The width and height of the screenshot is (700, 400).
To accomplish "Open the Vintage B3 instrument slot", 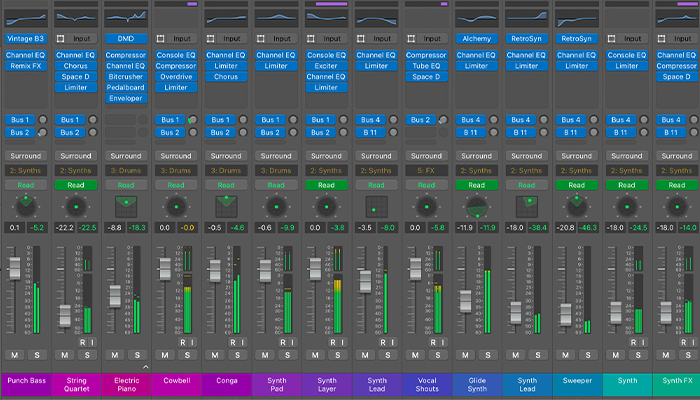I will (26, 39).
